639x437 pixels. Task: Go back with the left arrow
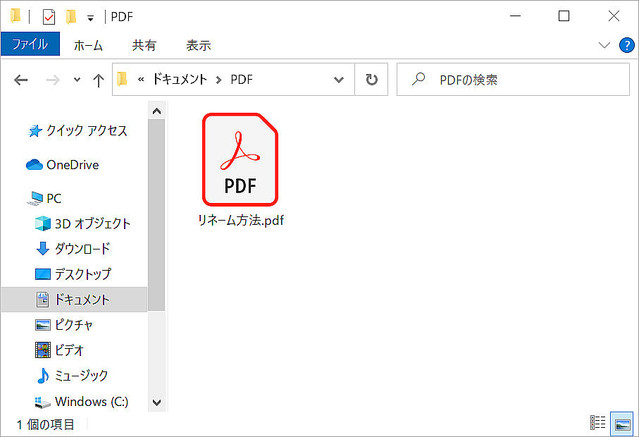click(x=21, y=80)
